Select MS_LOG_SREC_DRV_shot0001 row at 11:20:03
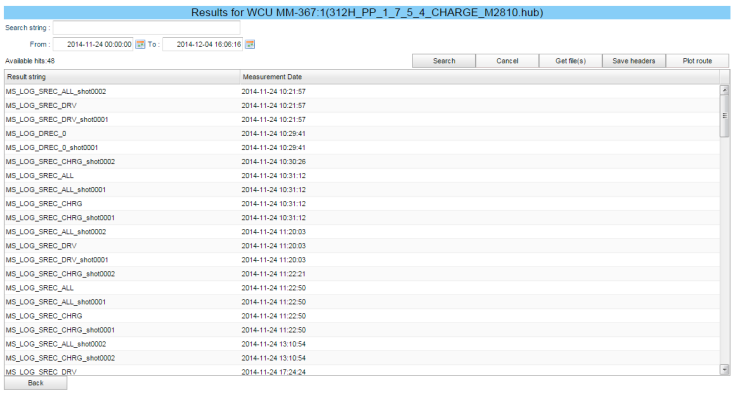The height and width of the screenshot is (395, 738). (362, 260)
